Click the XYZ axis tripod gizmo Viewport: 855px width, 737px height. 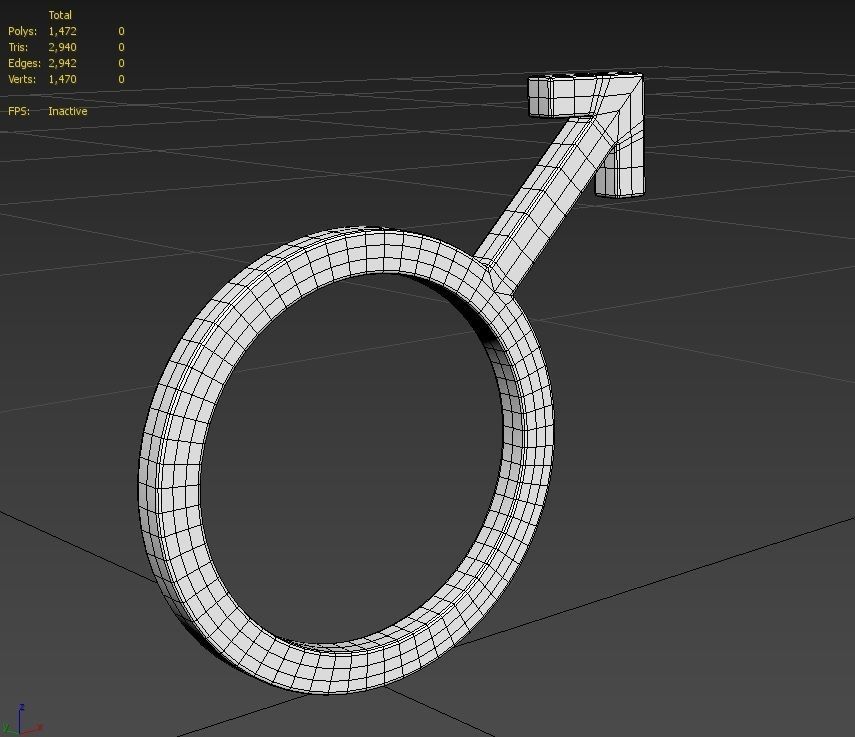[x=22, y=720]
